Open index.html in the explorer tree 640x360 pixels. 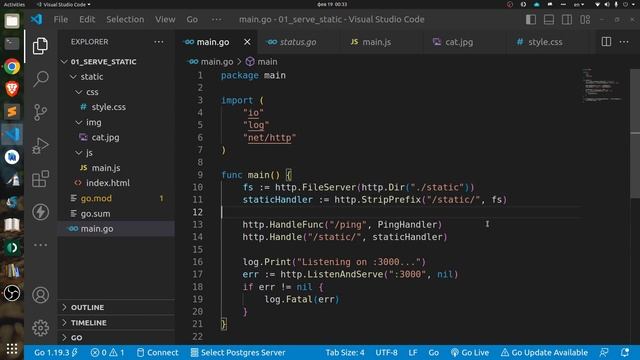(116, 183)
